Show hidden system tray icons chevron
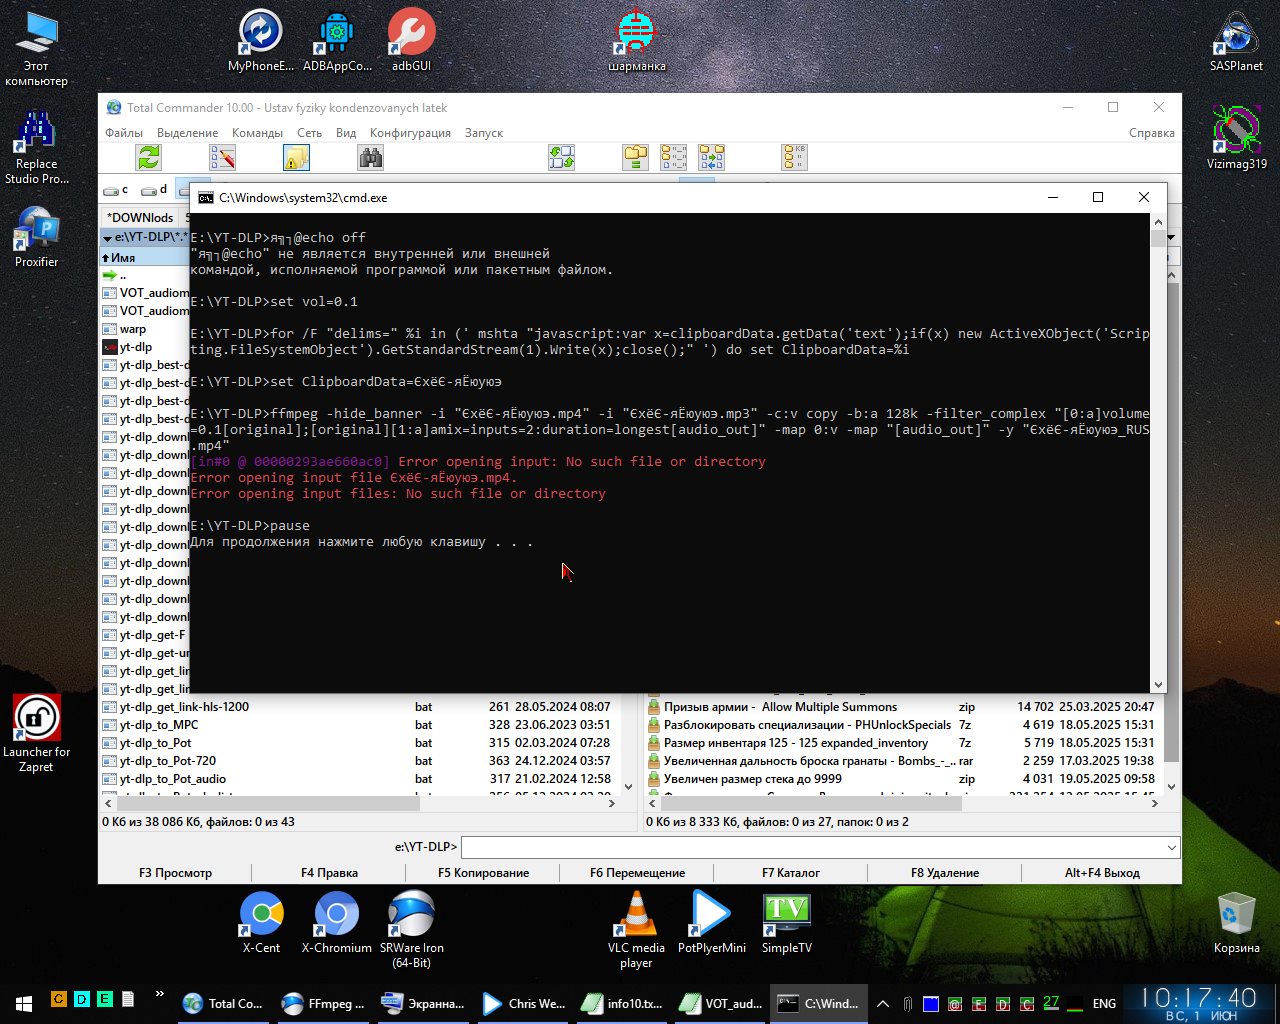 click(x=883, y=1003)
